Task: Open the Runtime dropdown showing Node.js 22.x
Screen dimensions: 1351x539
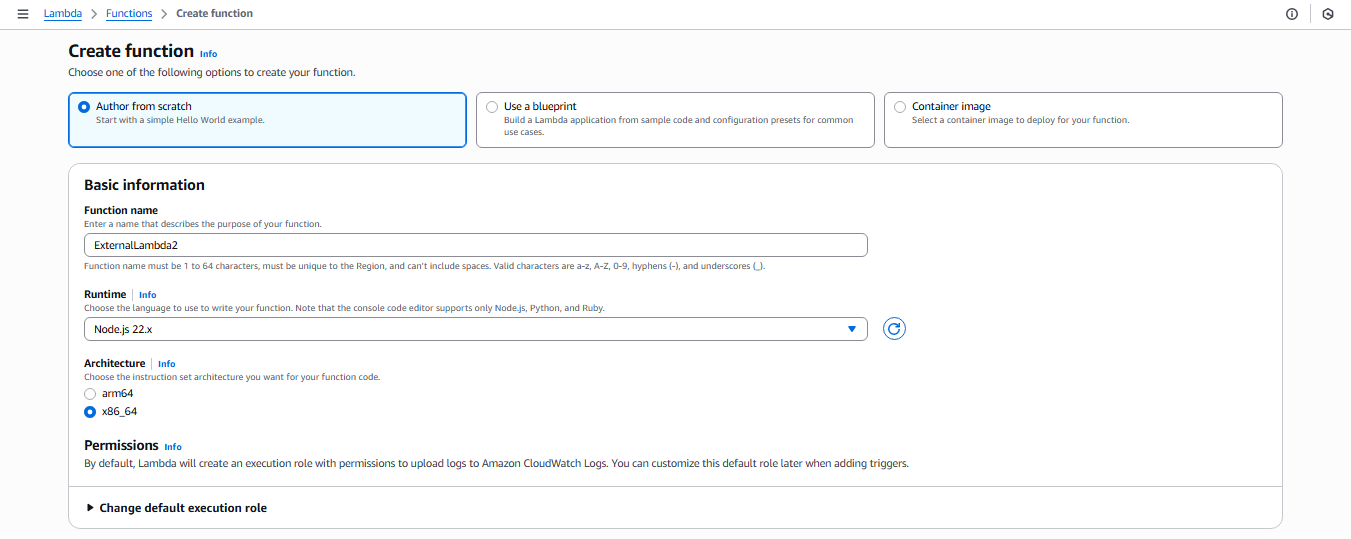Action: point(475,329)
